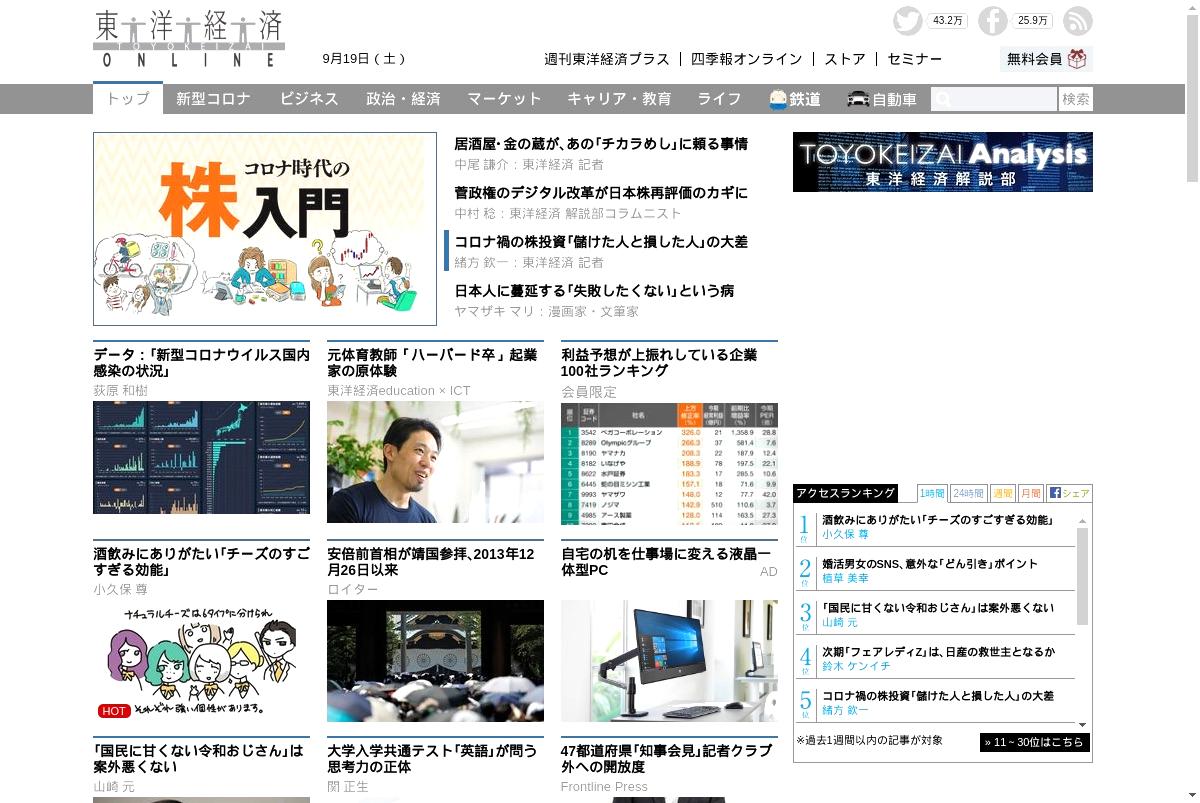Viewport: 1200px width, 803px height.
Task: Click the all-in-one PC monitor ad image
Action: coord(669,661)
